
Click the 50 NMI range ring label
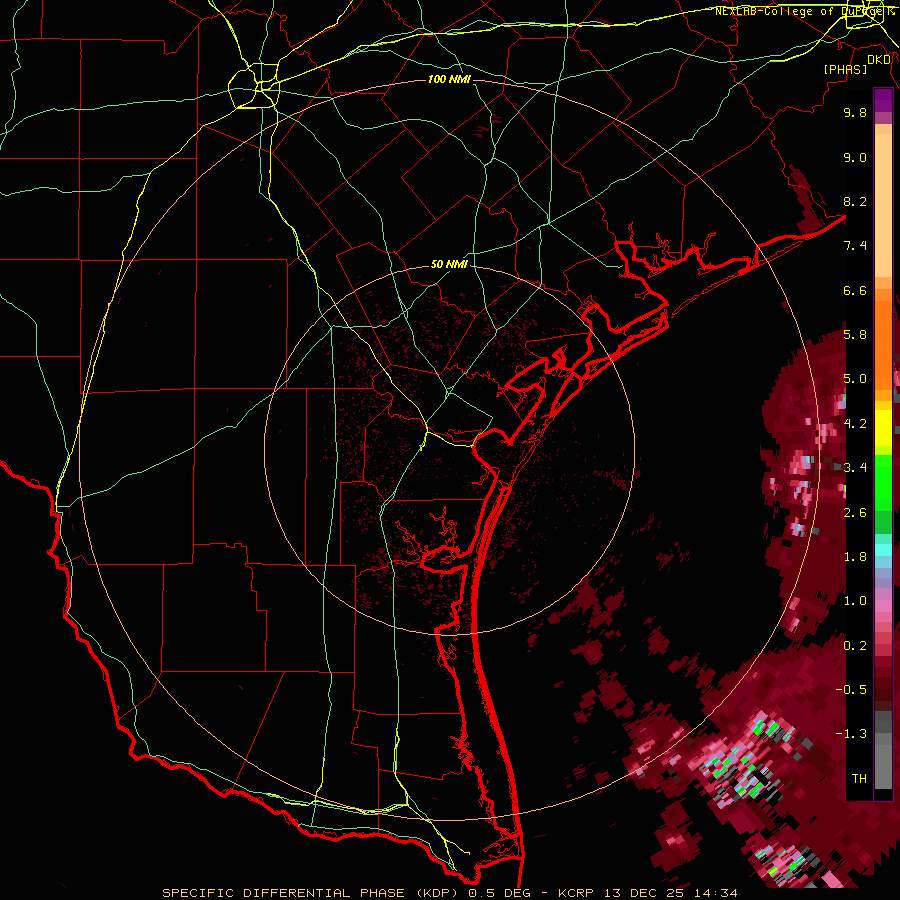pyautogui.click(x=449, y=265)
